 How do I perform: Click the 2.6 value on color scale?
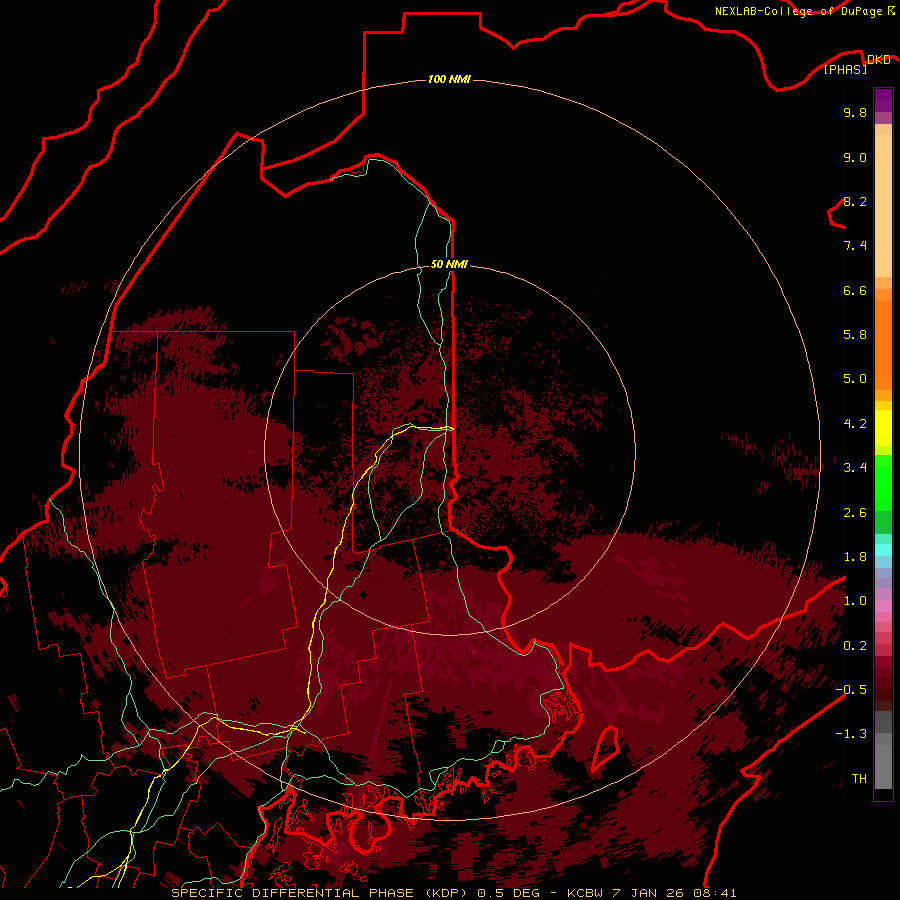(x=855, y=513)
